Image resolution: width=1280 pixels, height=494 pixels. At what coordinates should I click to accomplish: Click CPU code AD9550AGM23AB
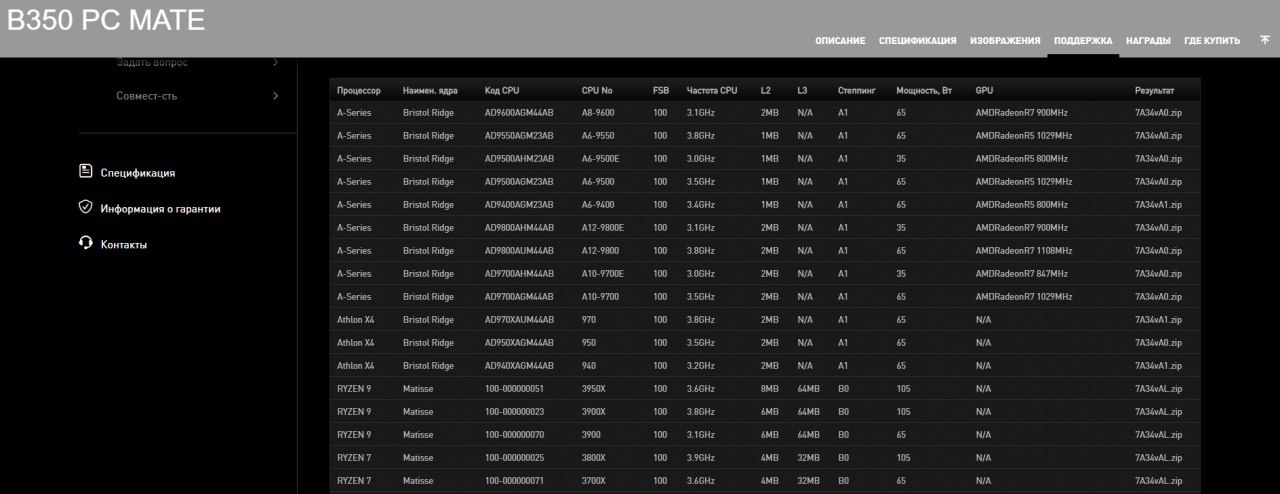pyautogui.click(x=519, y=136)
